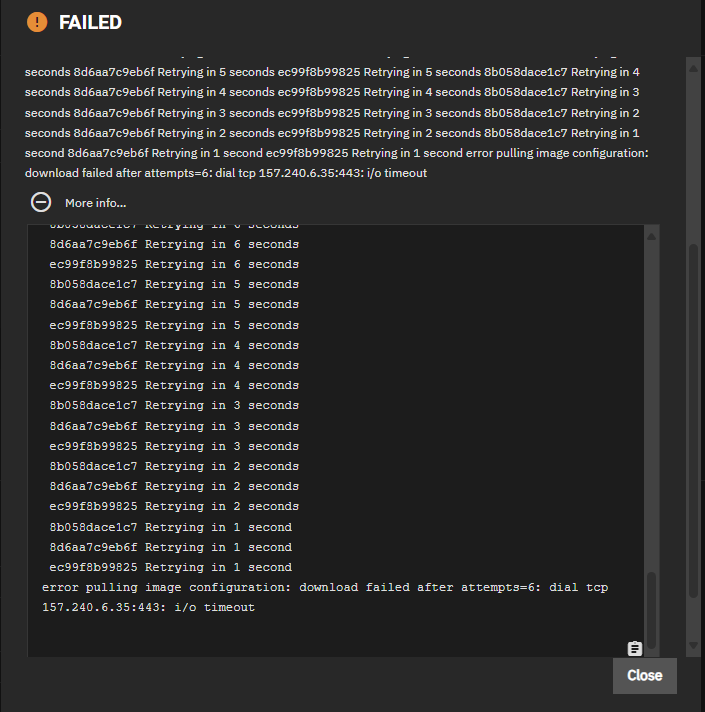The height and width of the screenshot is (712, 705).
Task: Select log line '8b058dace1c7 Retrying in 1 second'
Action: point(170,527)
